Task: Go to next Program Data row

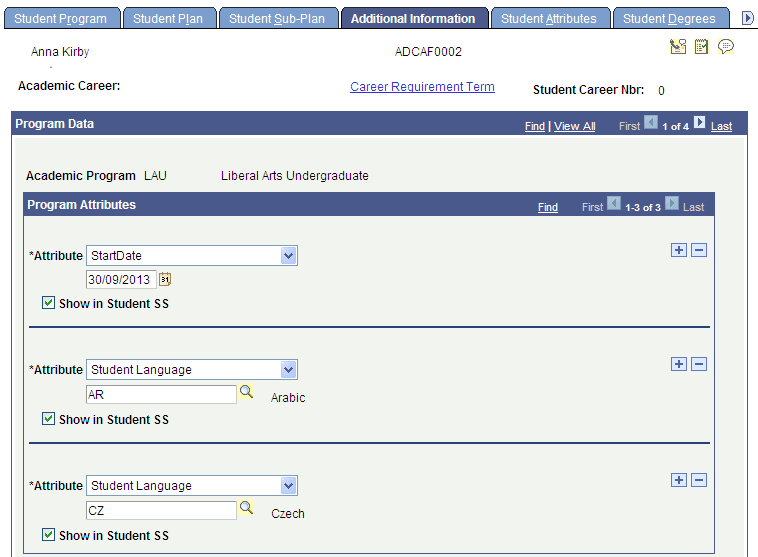Action: [700, 122]
